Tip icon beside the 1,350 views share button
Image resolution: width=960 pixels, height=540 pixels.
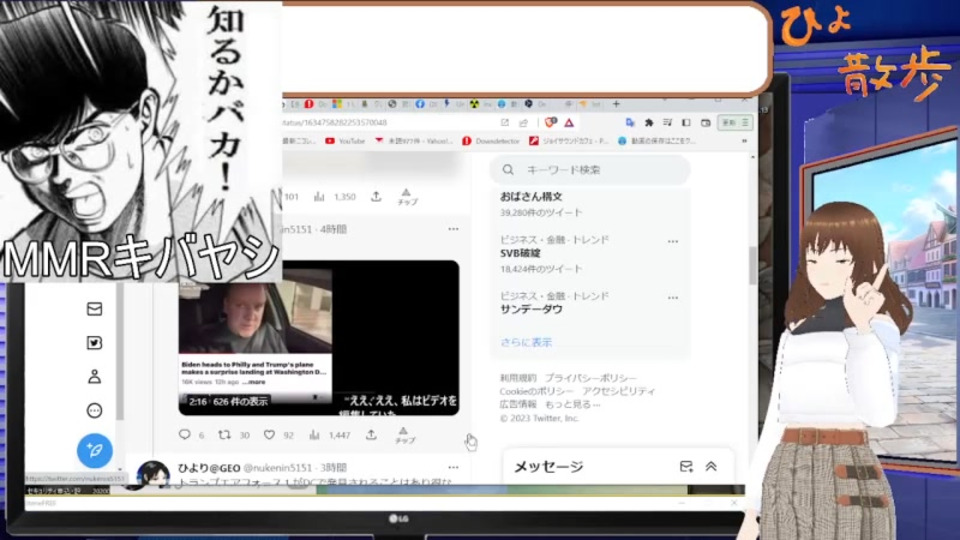point(407,197)
